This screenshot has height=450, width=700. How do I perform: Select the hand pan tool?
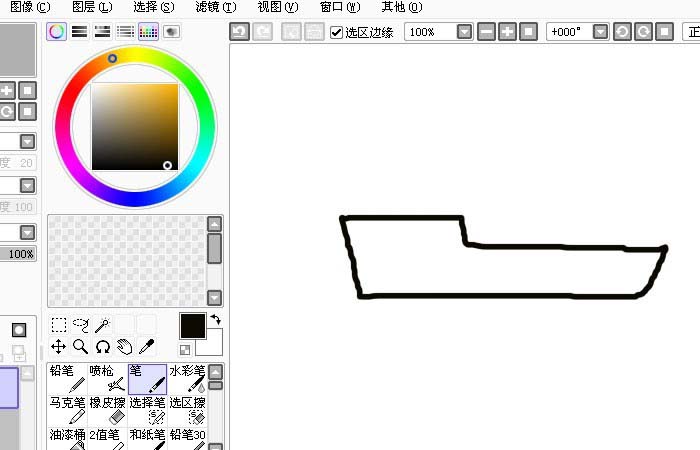click(124, 347)
